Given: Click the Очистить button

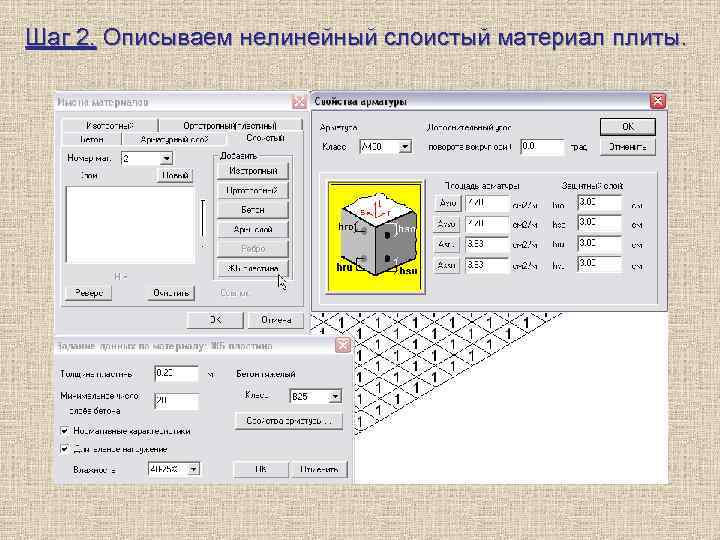Looking at the screenshot, I should (x=171, y=293).
